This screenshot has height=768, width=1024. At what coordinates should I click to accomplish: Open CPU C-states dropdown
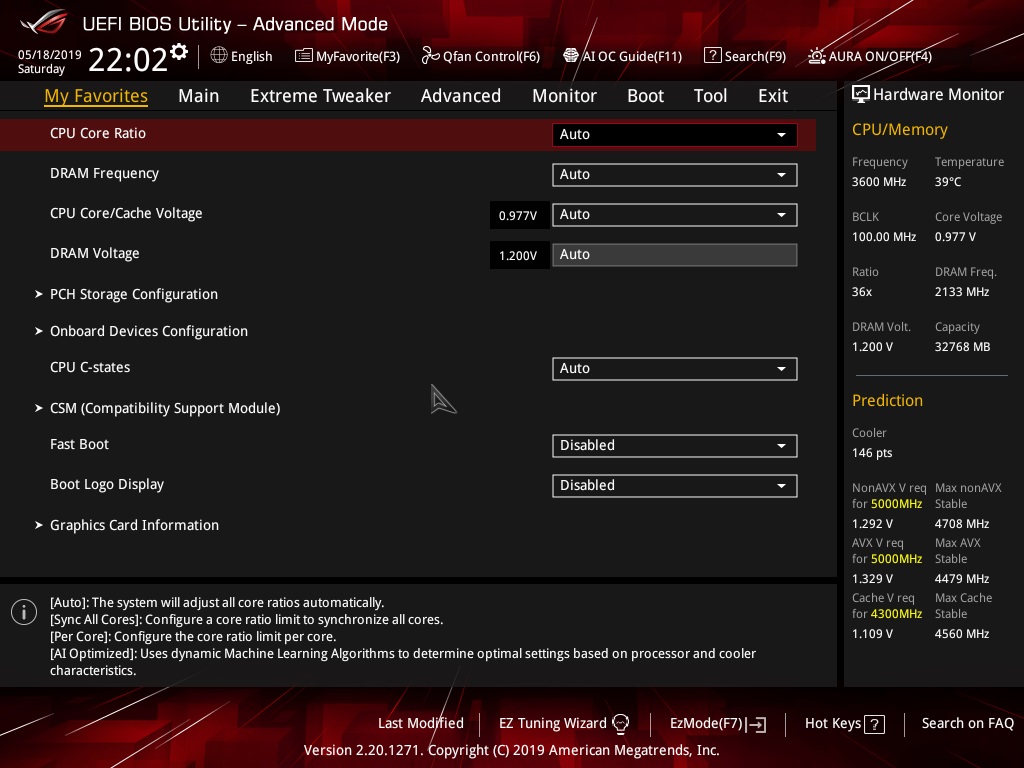pyautogui.click(x=675, y=368)
